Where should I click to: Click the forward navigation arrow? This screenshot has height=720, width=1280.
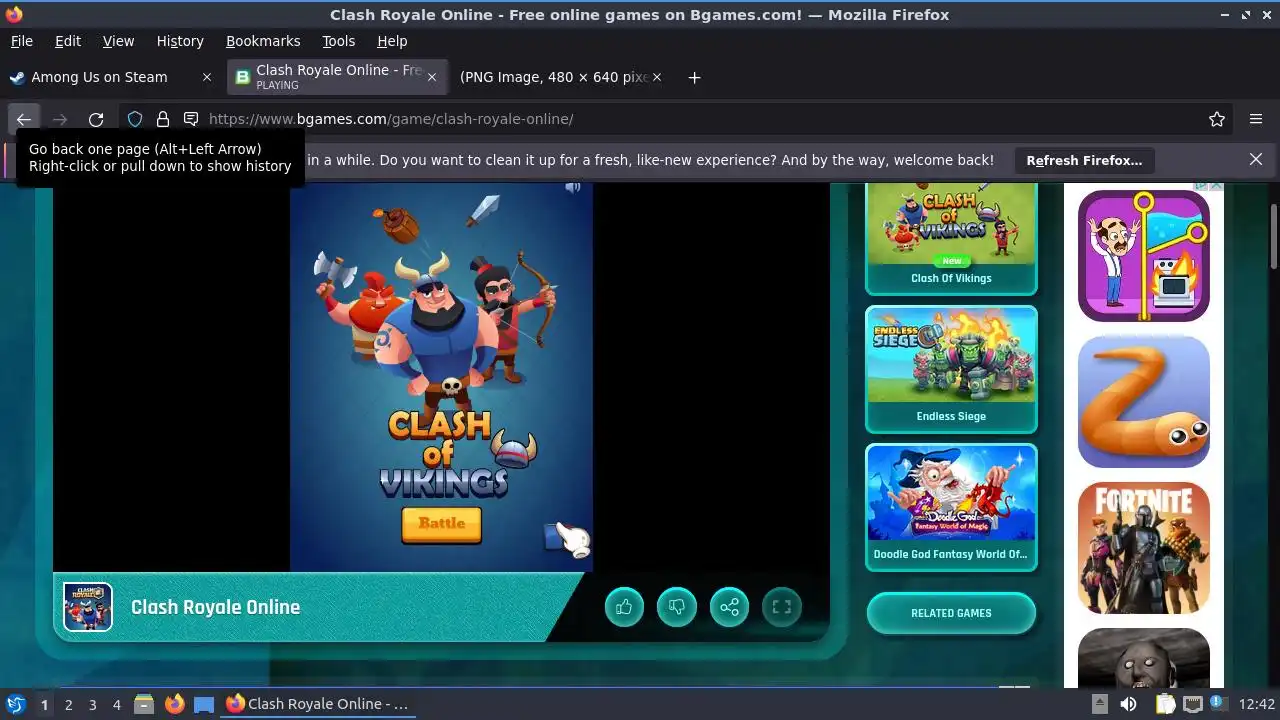click(60, 119)
